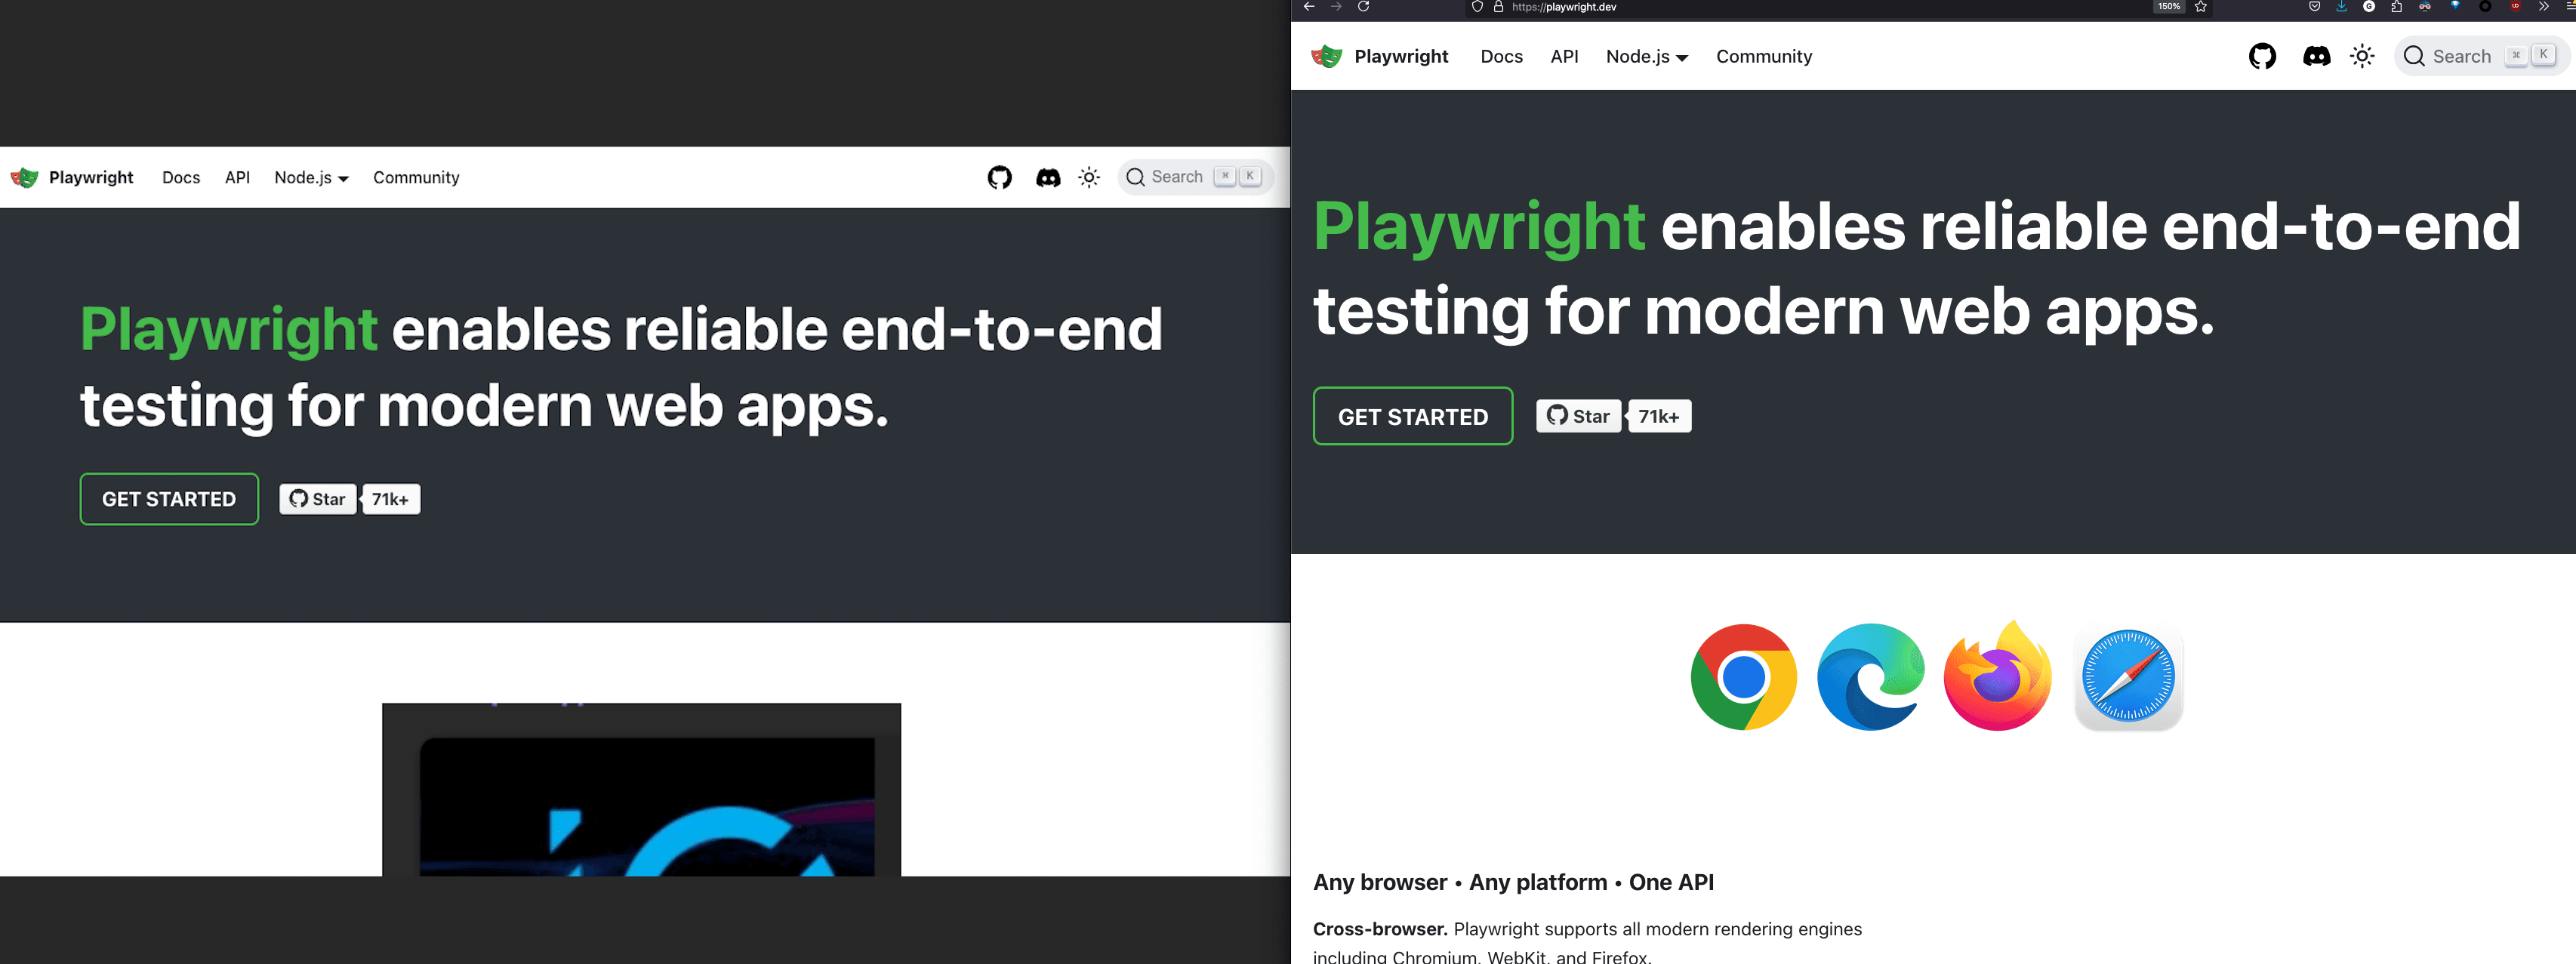Click the Chrome browser logo

[x=1743, y=677]
